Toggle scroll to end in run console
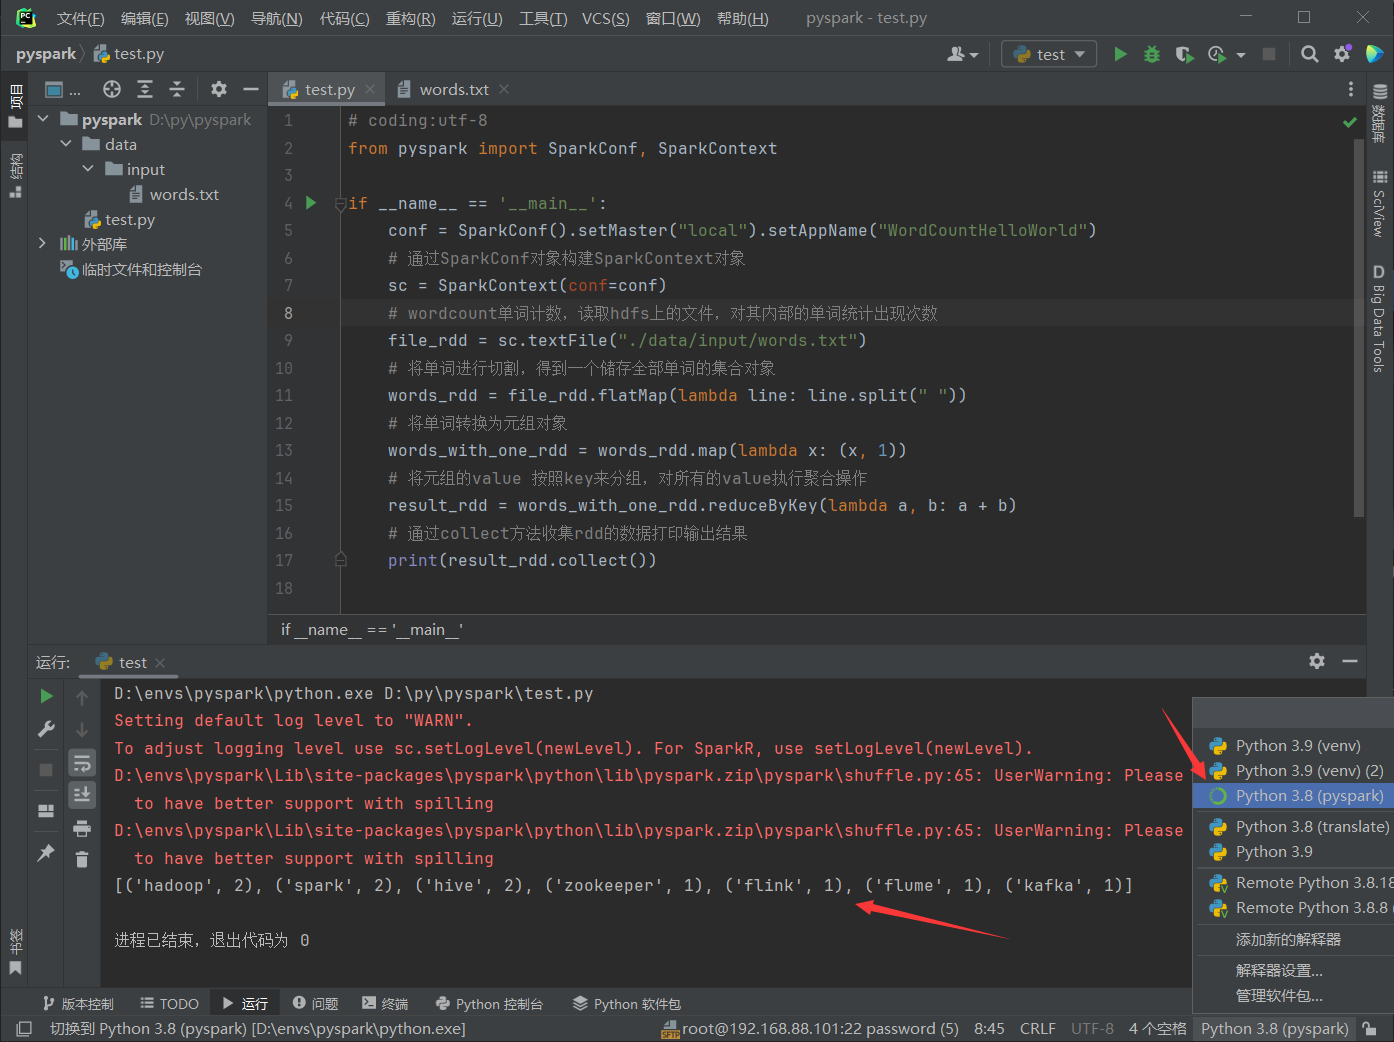The width and height of the screenshot is (1394, 1042). 82,794
